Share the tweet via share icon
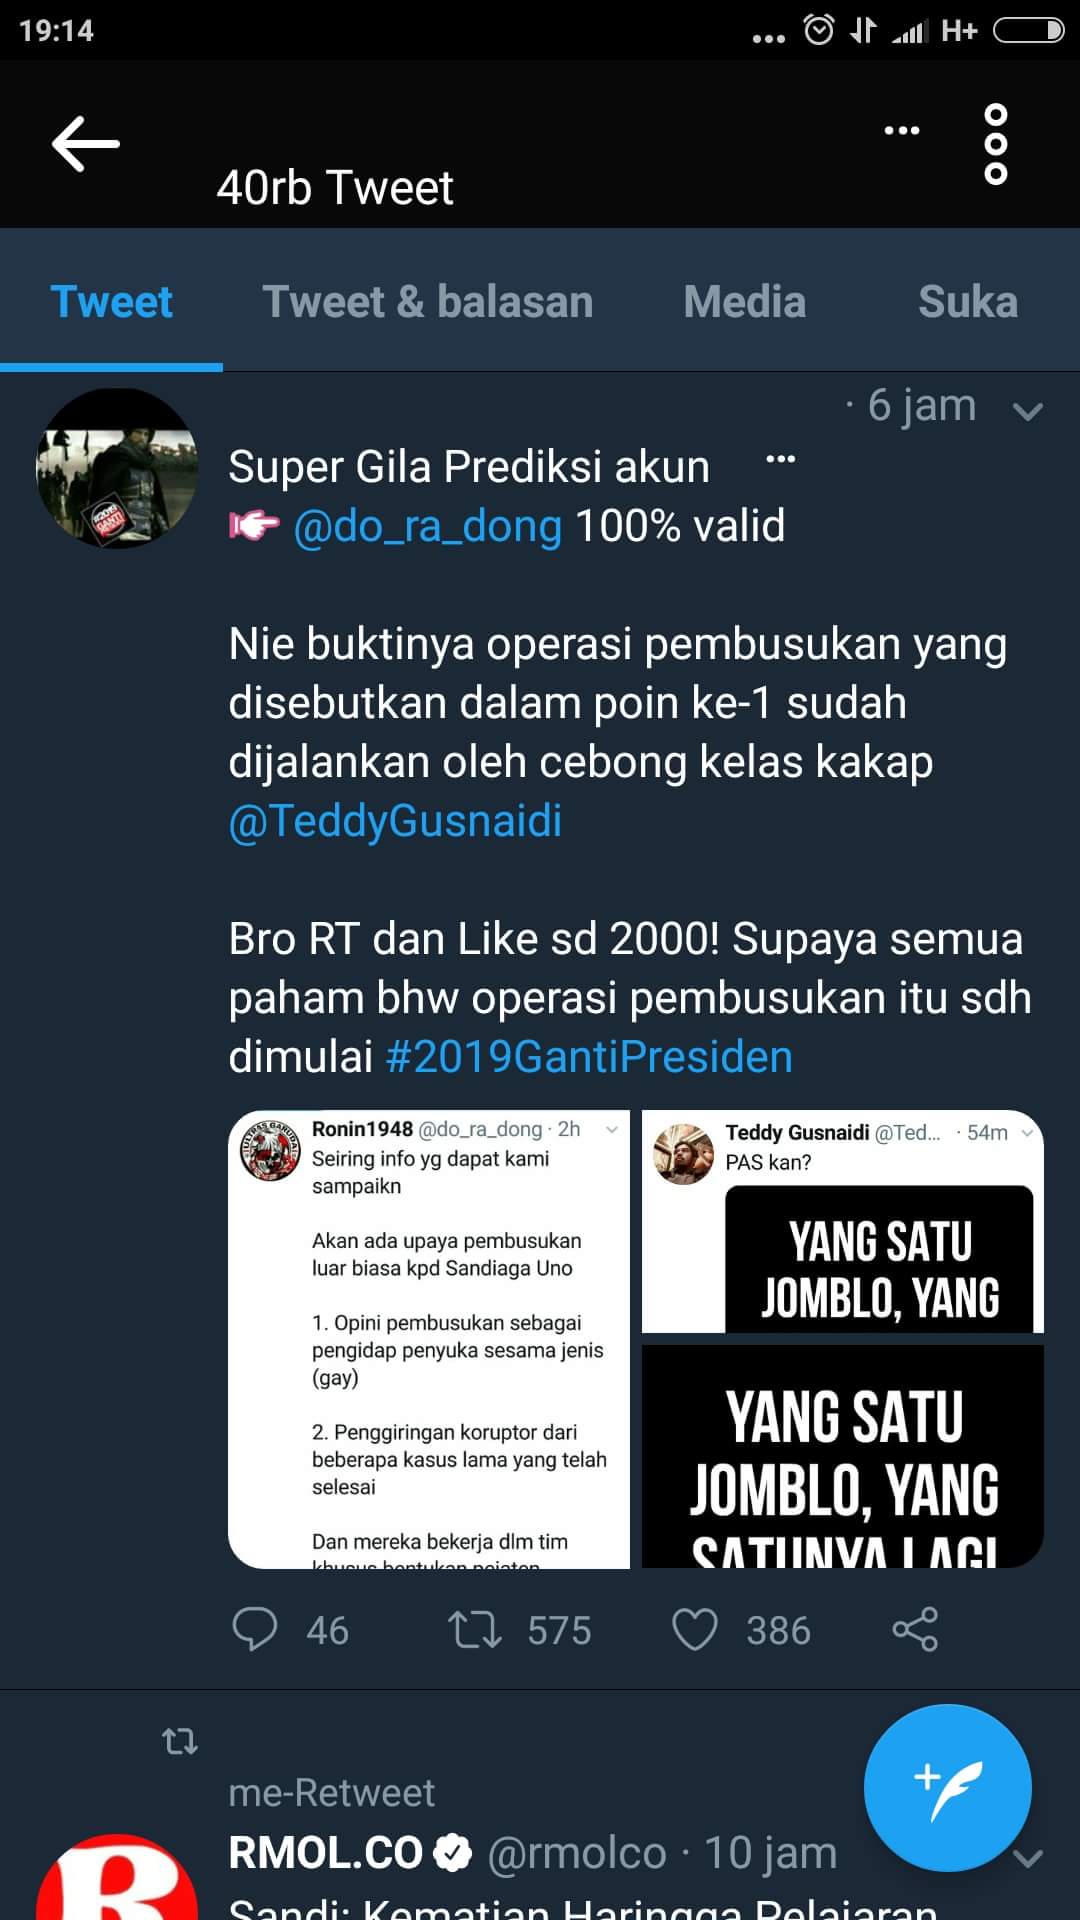1080x1920 pixels. 915,1629
